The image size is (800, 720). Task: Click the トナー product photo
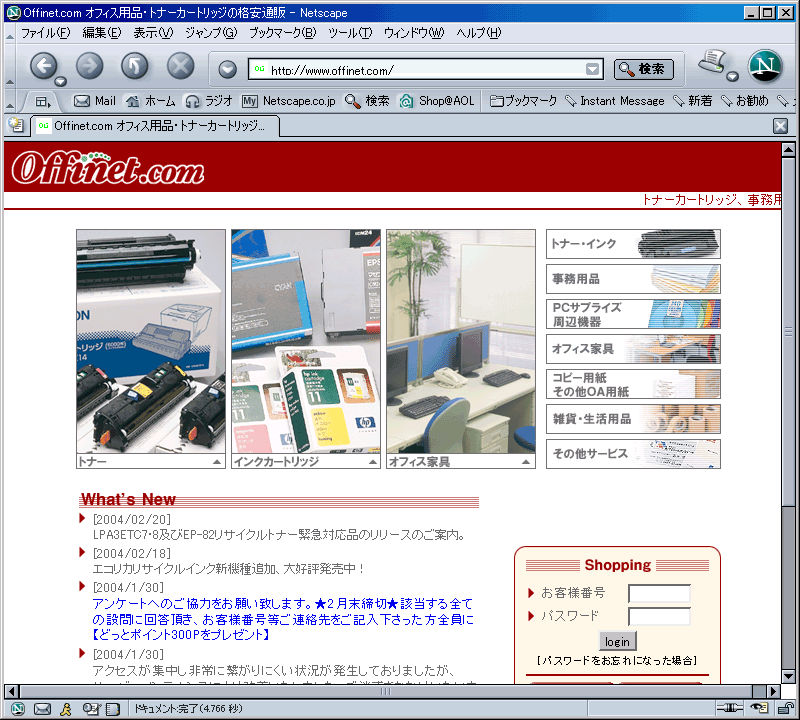pos(151,341)
